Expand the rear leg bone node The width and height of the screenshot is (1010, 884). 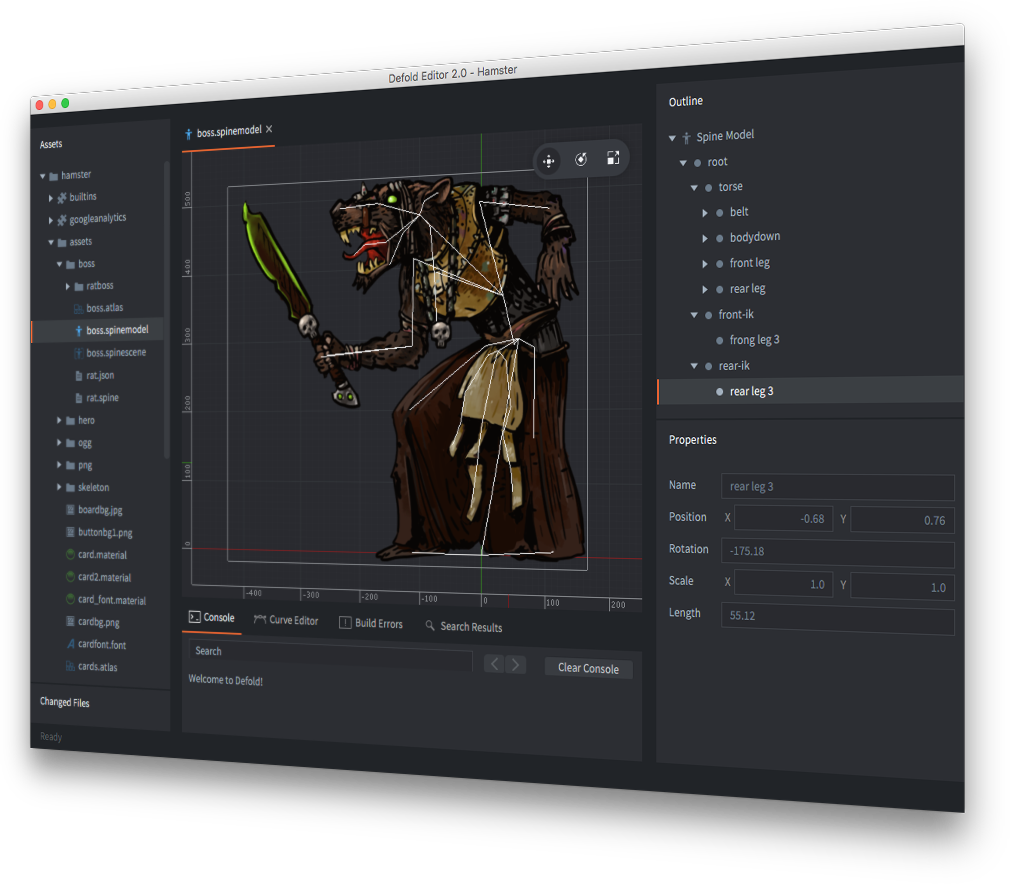705,290
